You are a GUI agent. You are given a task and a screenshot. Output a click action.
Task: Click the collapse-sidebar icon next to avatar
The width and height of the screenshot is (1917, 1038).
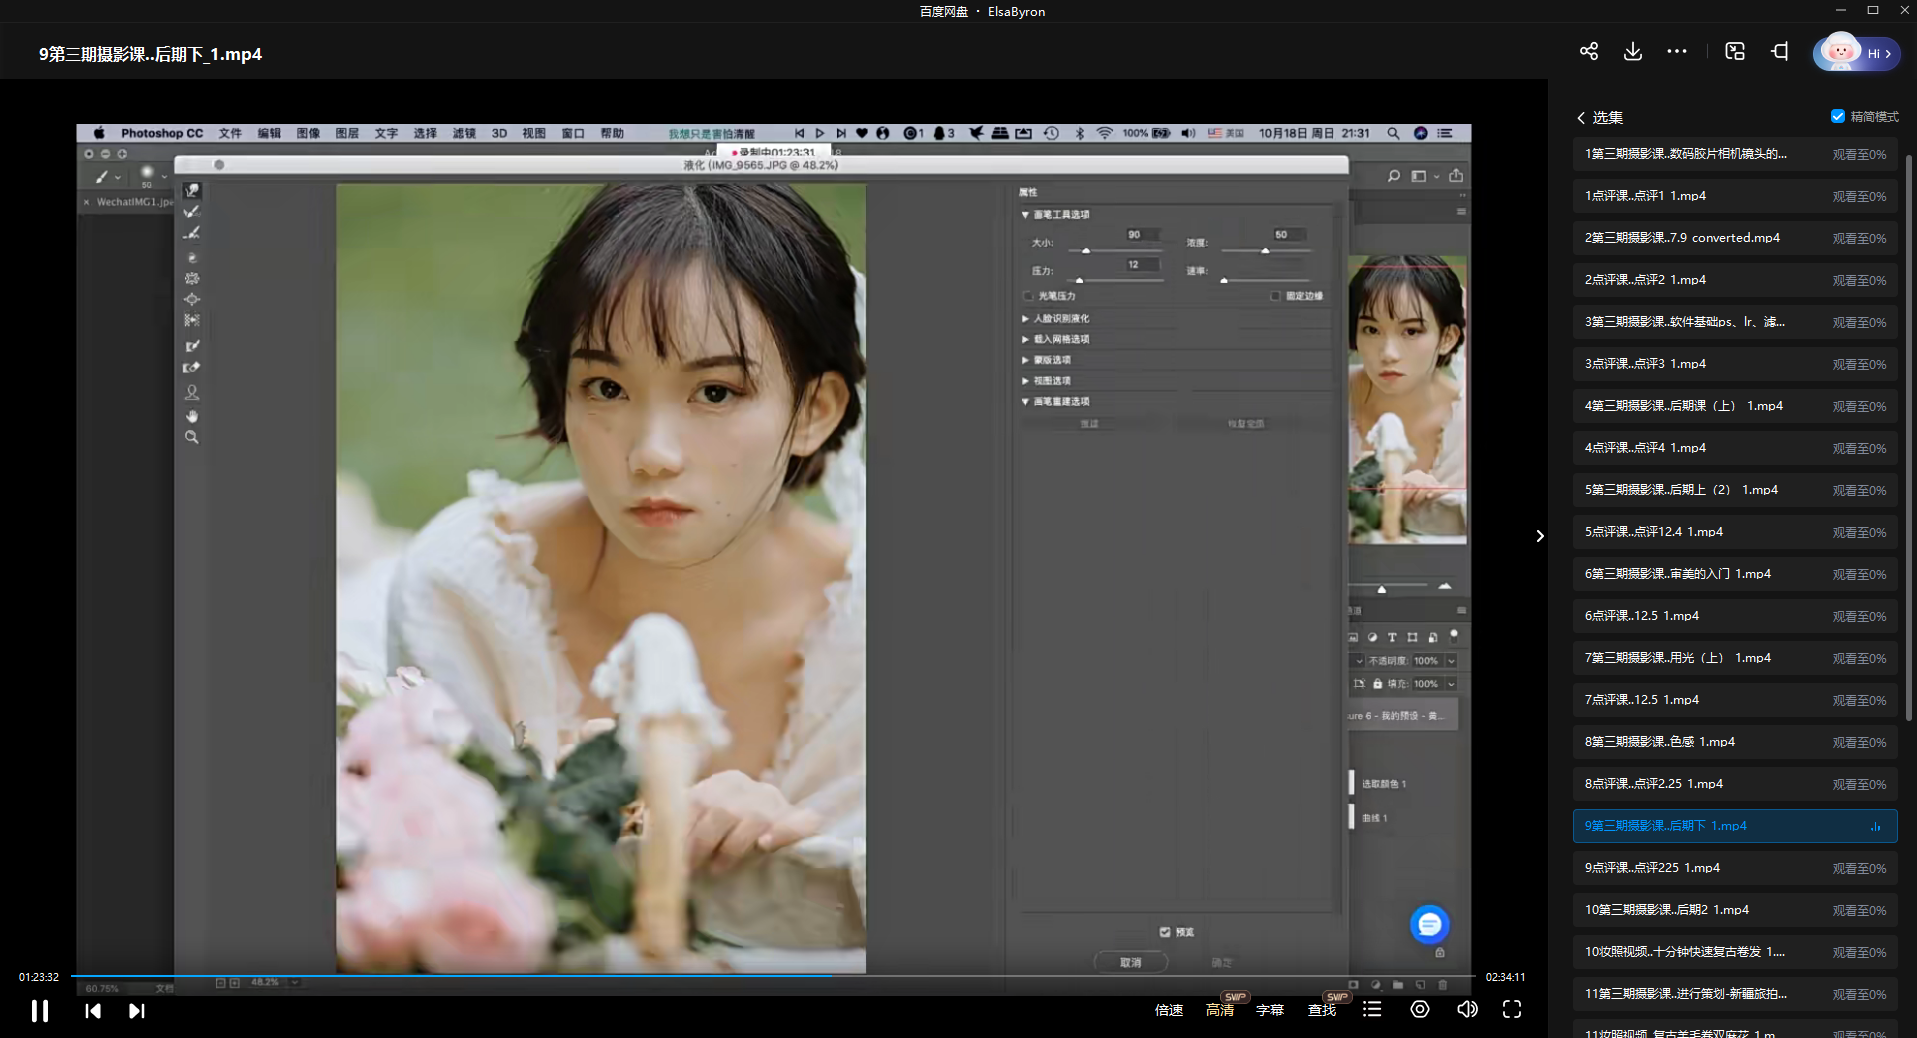tap(1780, 51)
